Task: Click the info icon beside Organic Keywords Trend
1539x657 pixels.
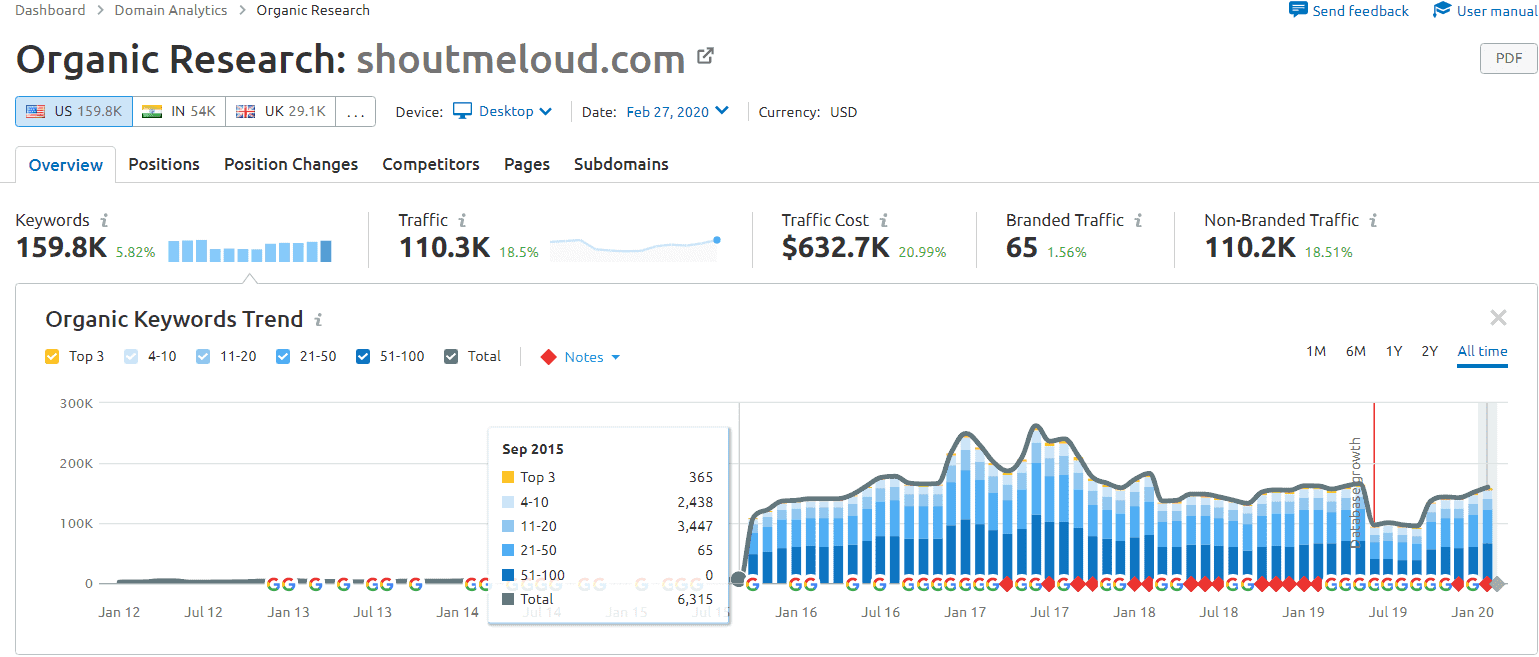Action: point(318,320)
